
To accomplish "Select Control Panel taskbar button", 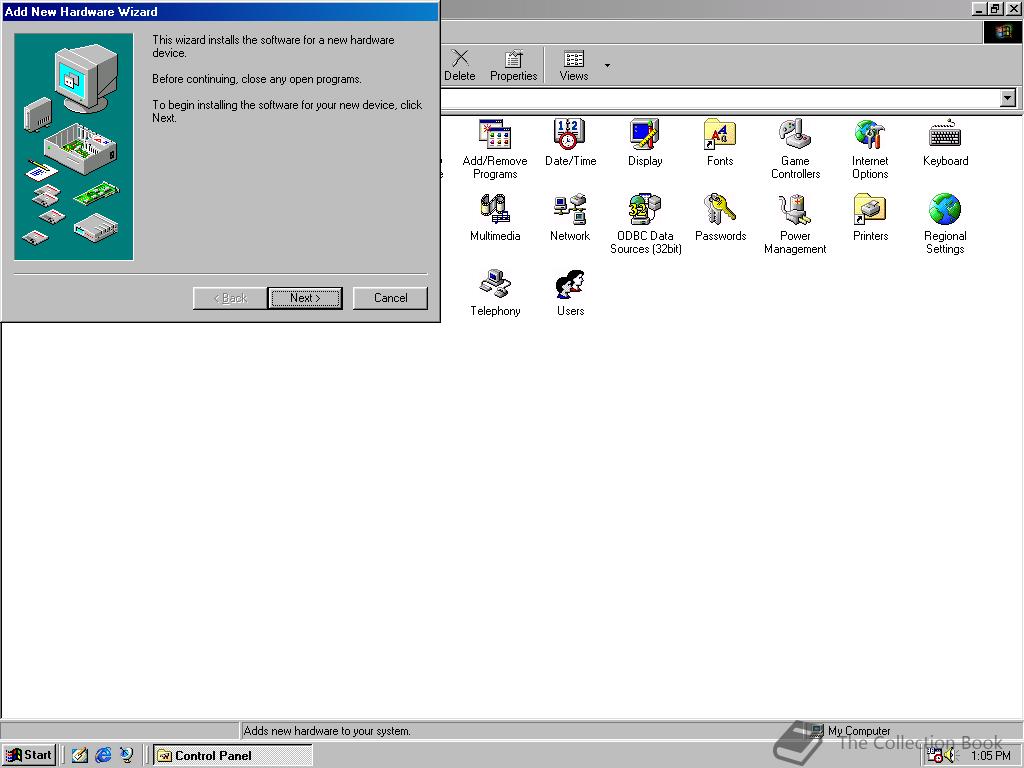I will [x=232, y=755].
